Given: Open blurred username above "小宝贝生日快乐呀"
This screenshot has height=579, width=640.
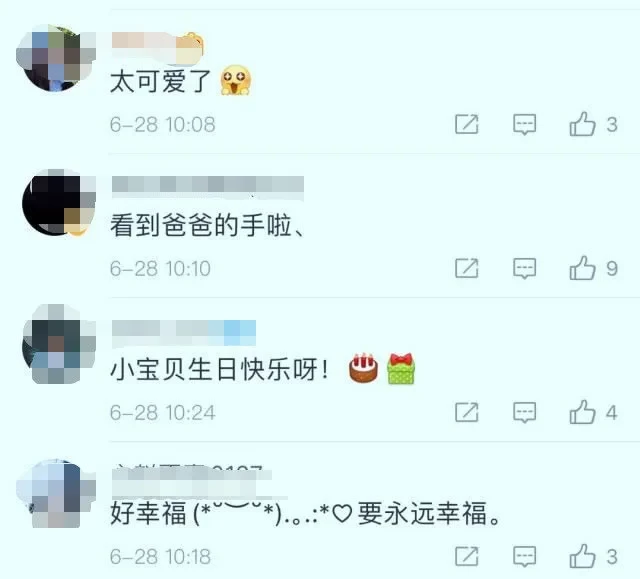Looking at the screenshot, I should 184,333.
